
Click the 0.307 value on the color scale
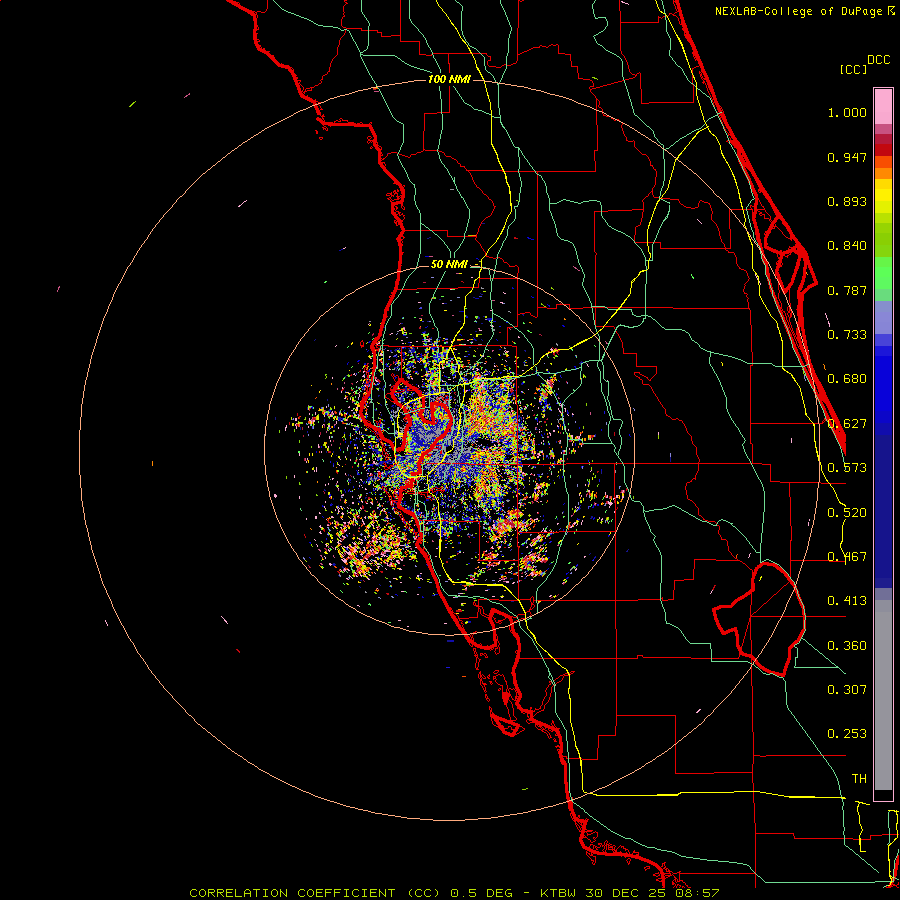point(847,690)
